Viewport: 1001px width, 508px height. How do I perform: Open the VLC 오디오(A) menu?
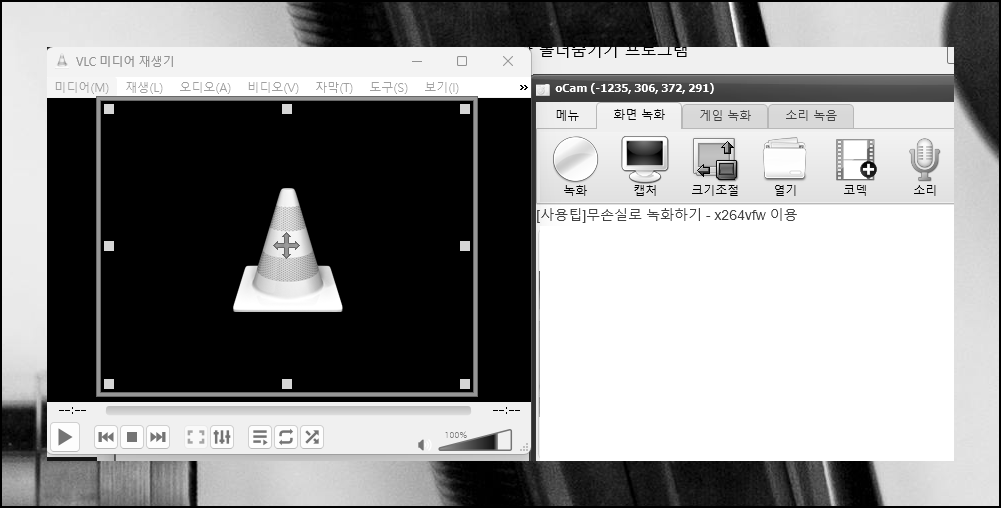point(205,87)
